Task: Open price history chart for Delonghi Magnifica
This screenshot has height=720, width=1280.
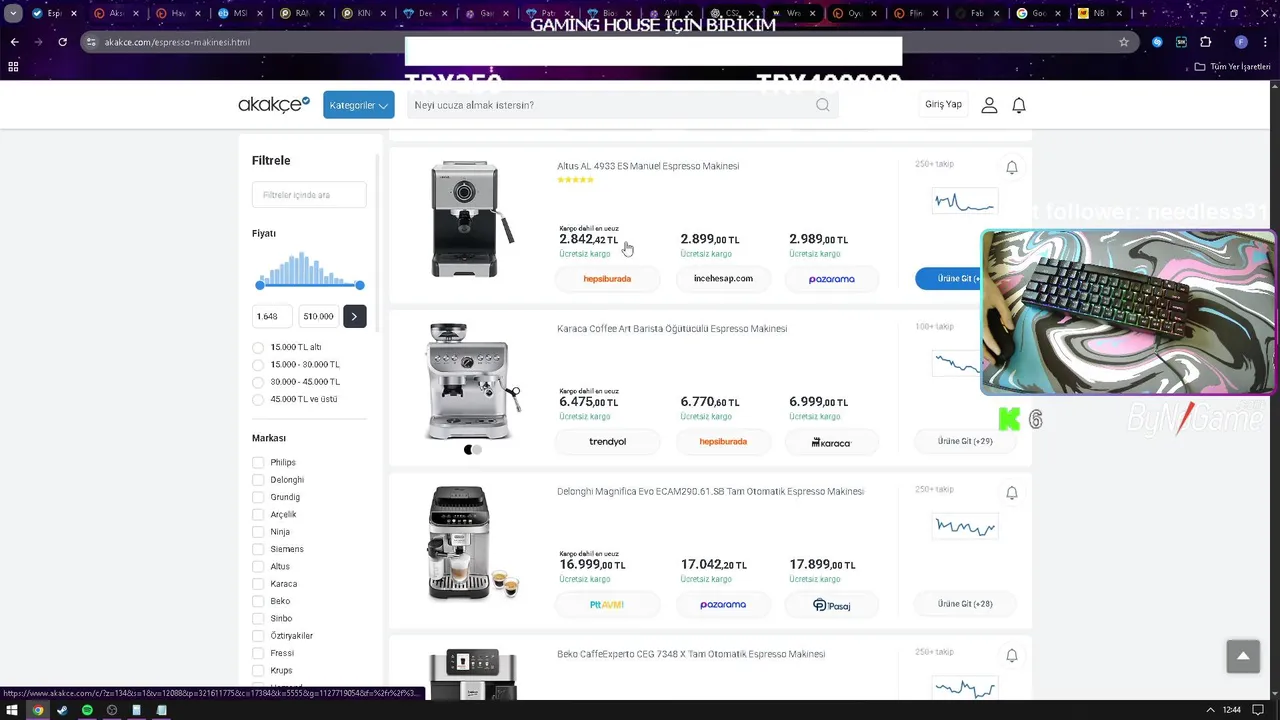Action: 965,526
